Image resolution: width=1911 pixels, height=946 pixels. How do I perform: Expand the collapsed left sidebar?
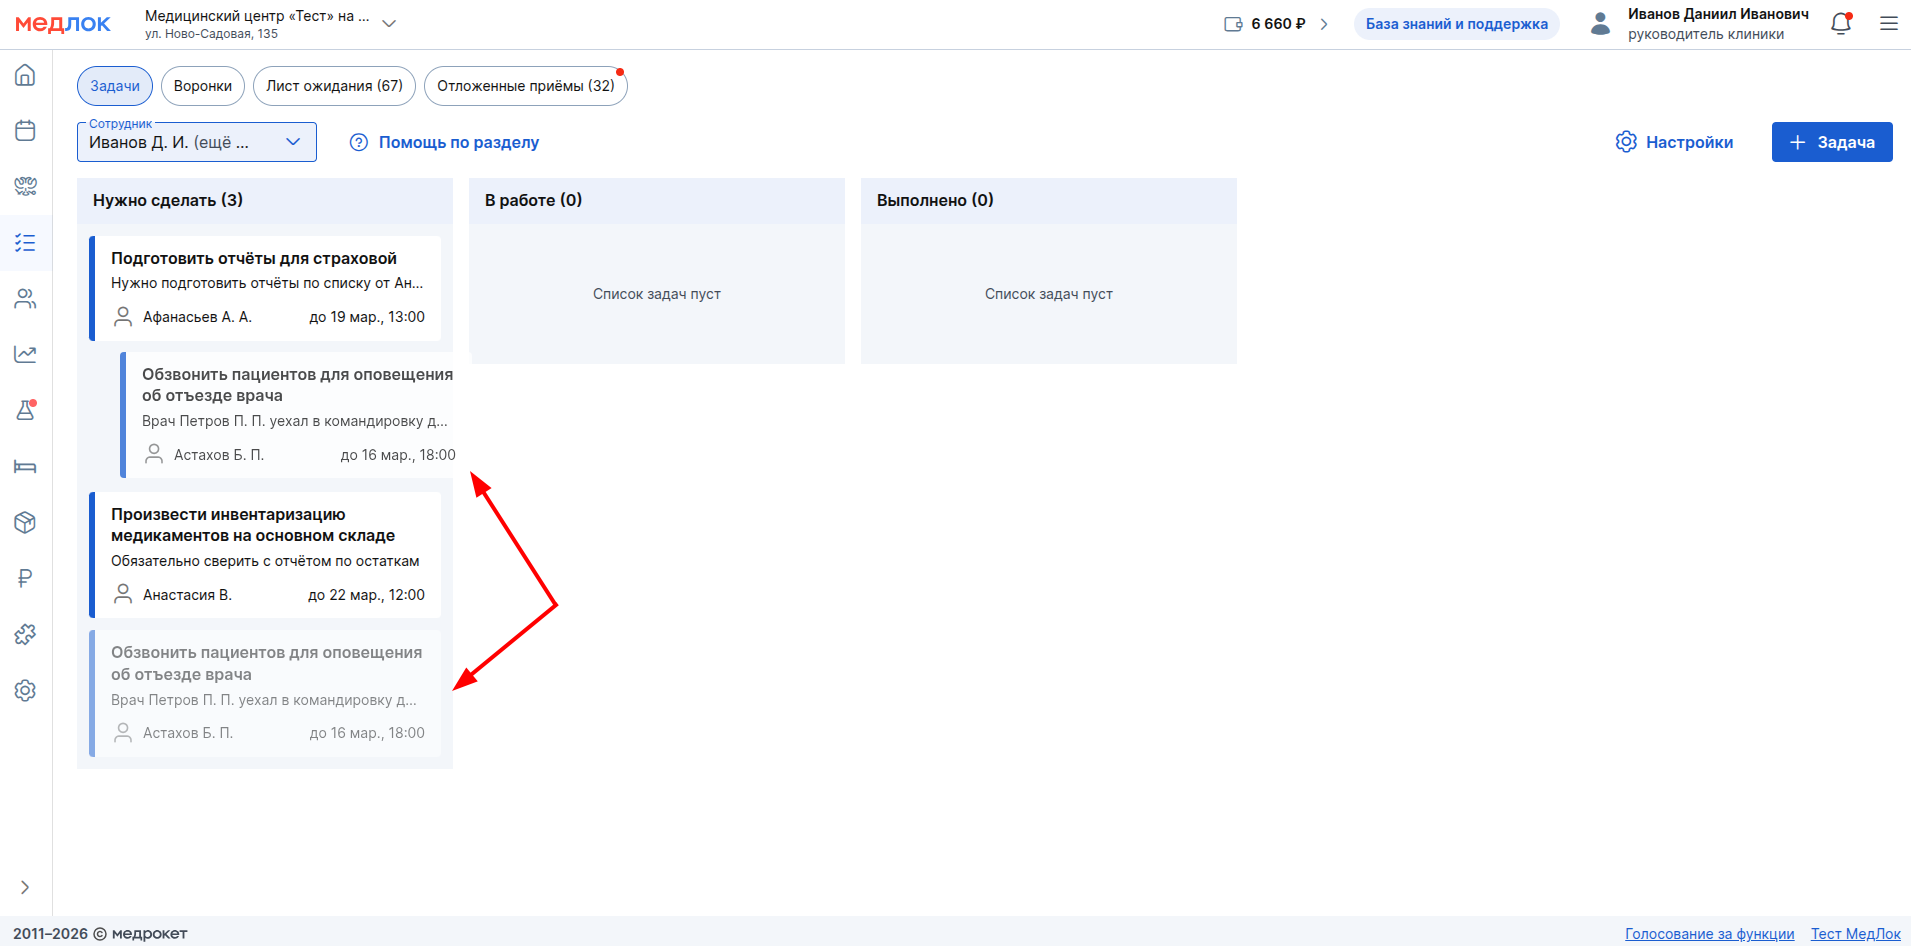pos(25,887)
